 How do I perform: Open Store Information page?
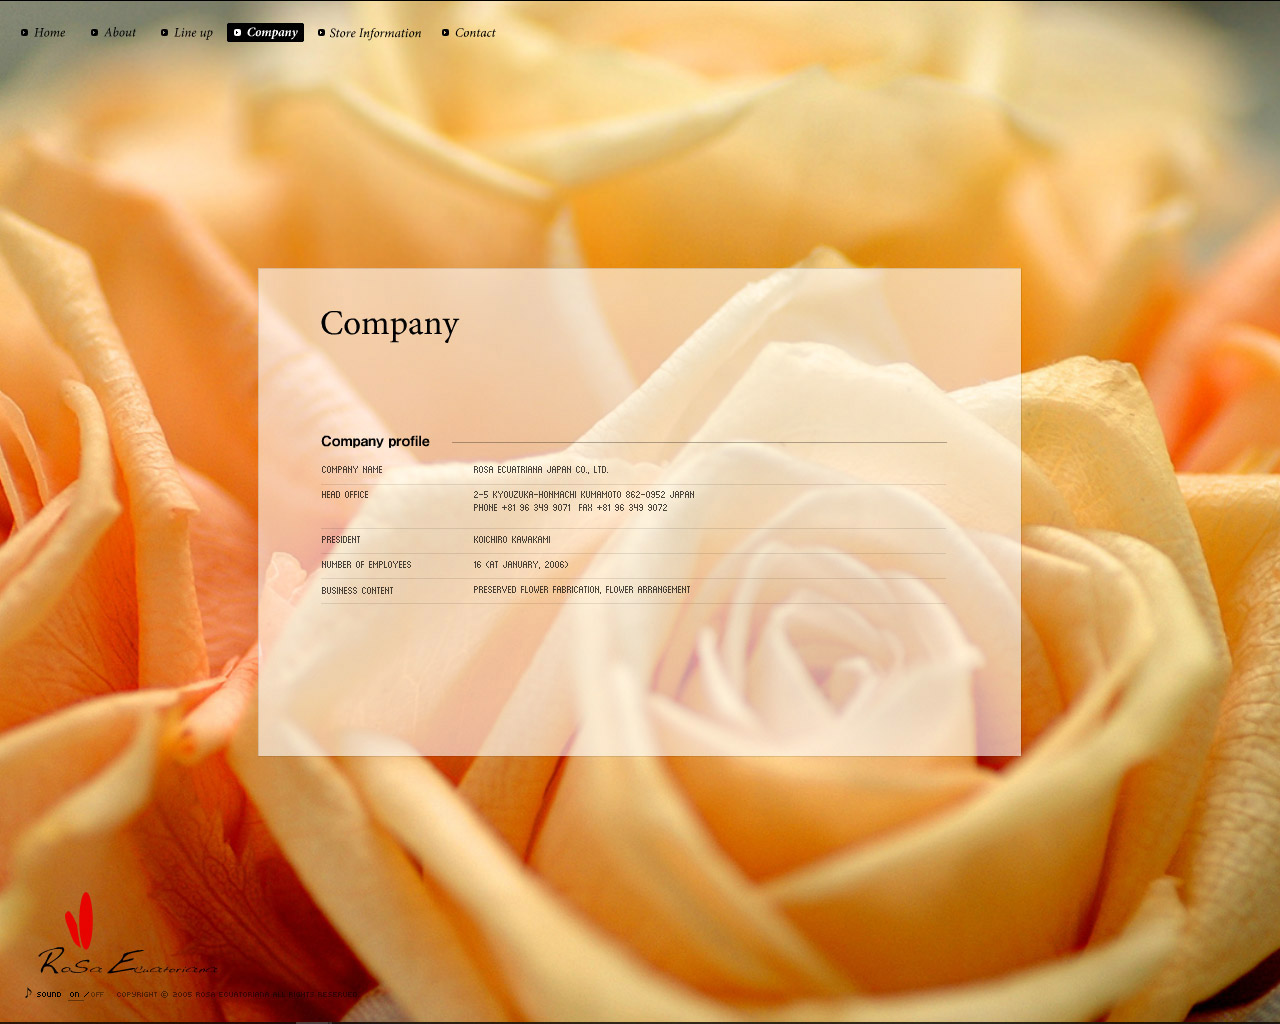point(369,33)
